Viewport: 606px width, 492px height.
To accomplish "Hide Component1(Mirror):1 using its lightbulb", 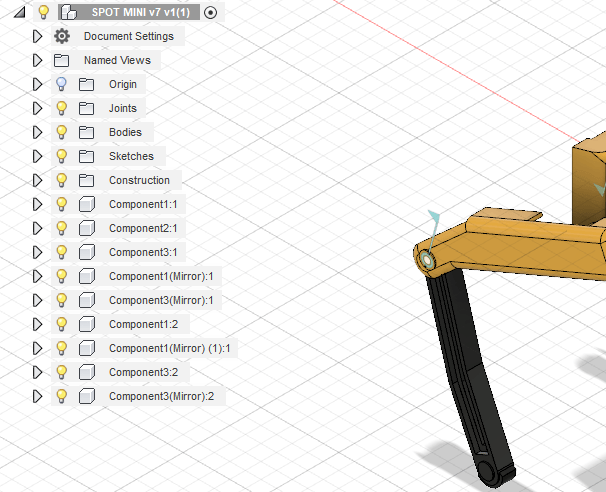I will (x=61, y=276).
